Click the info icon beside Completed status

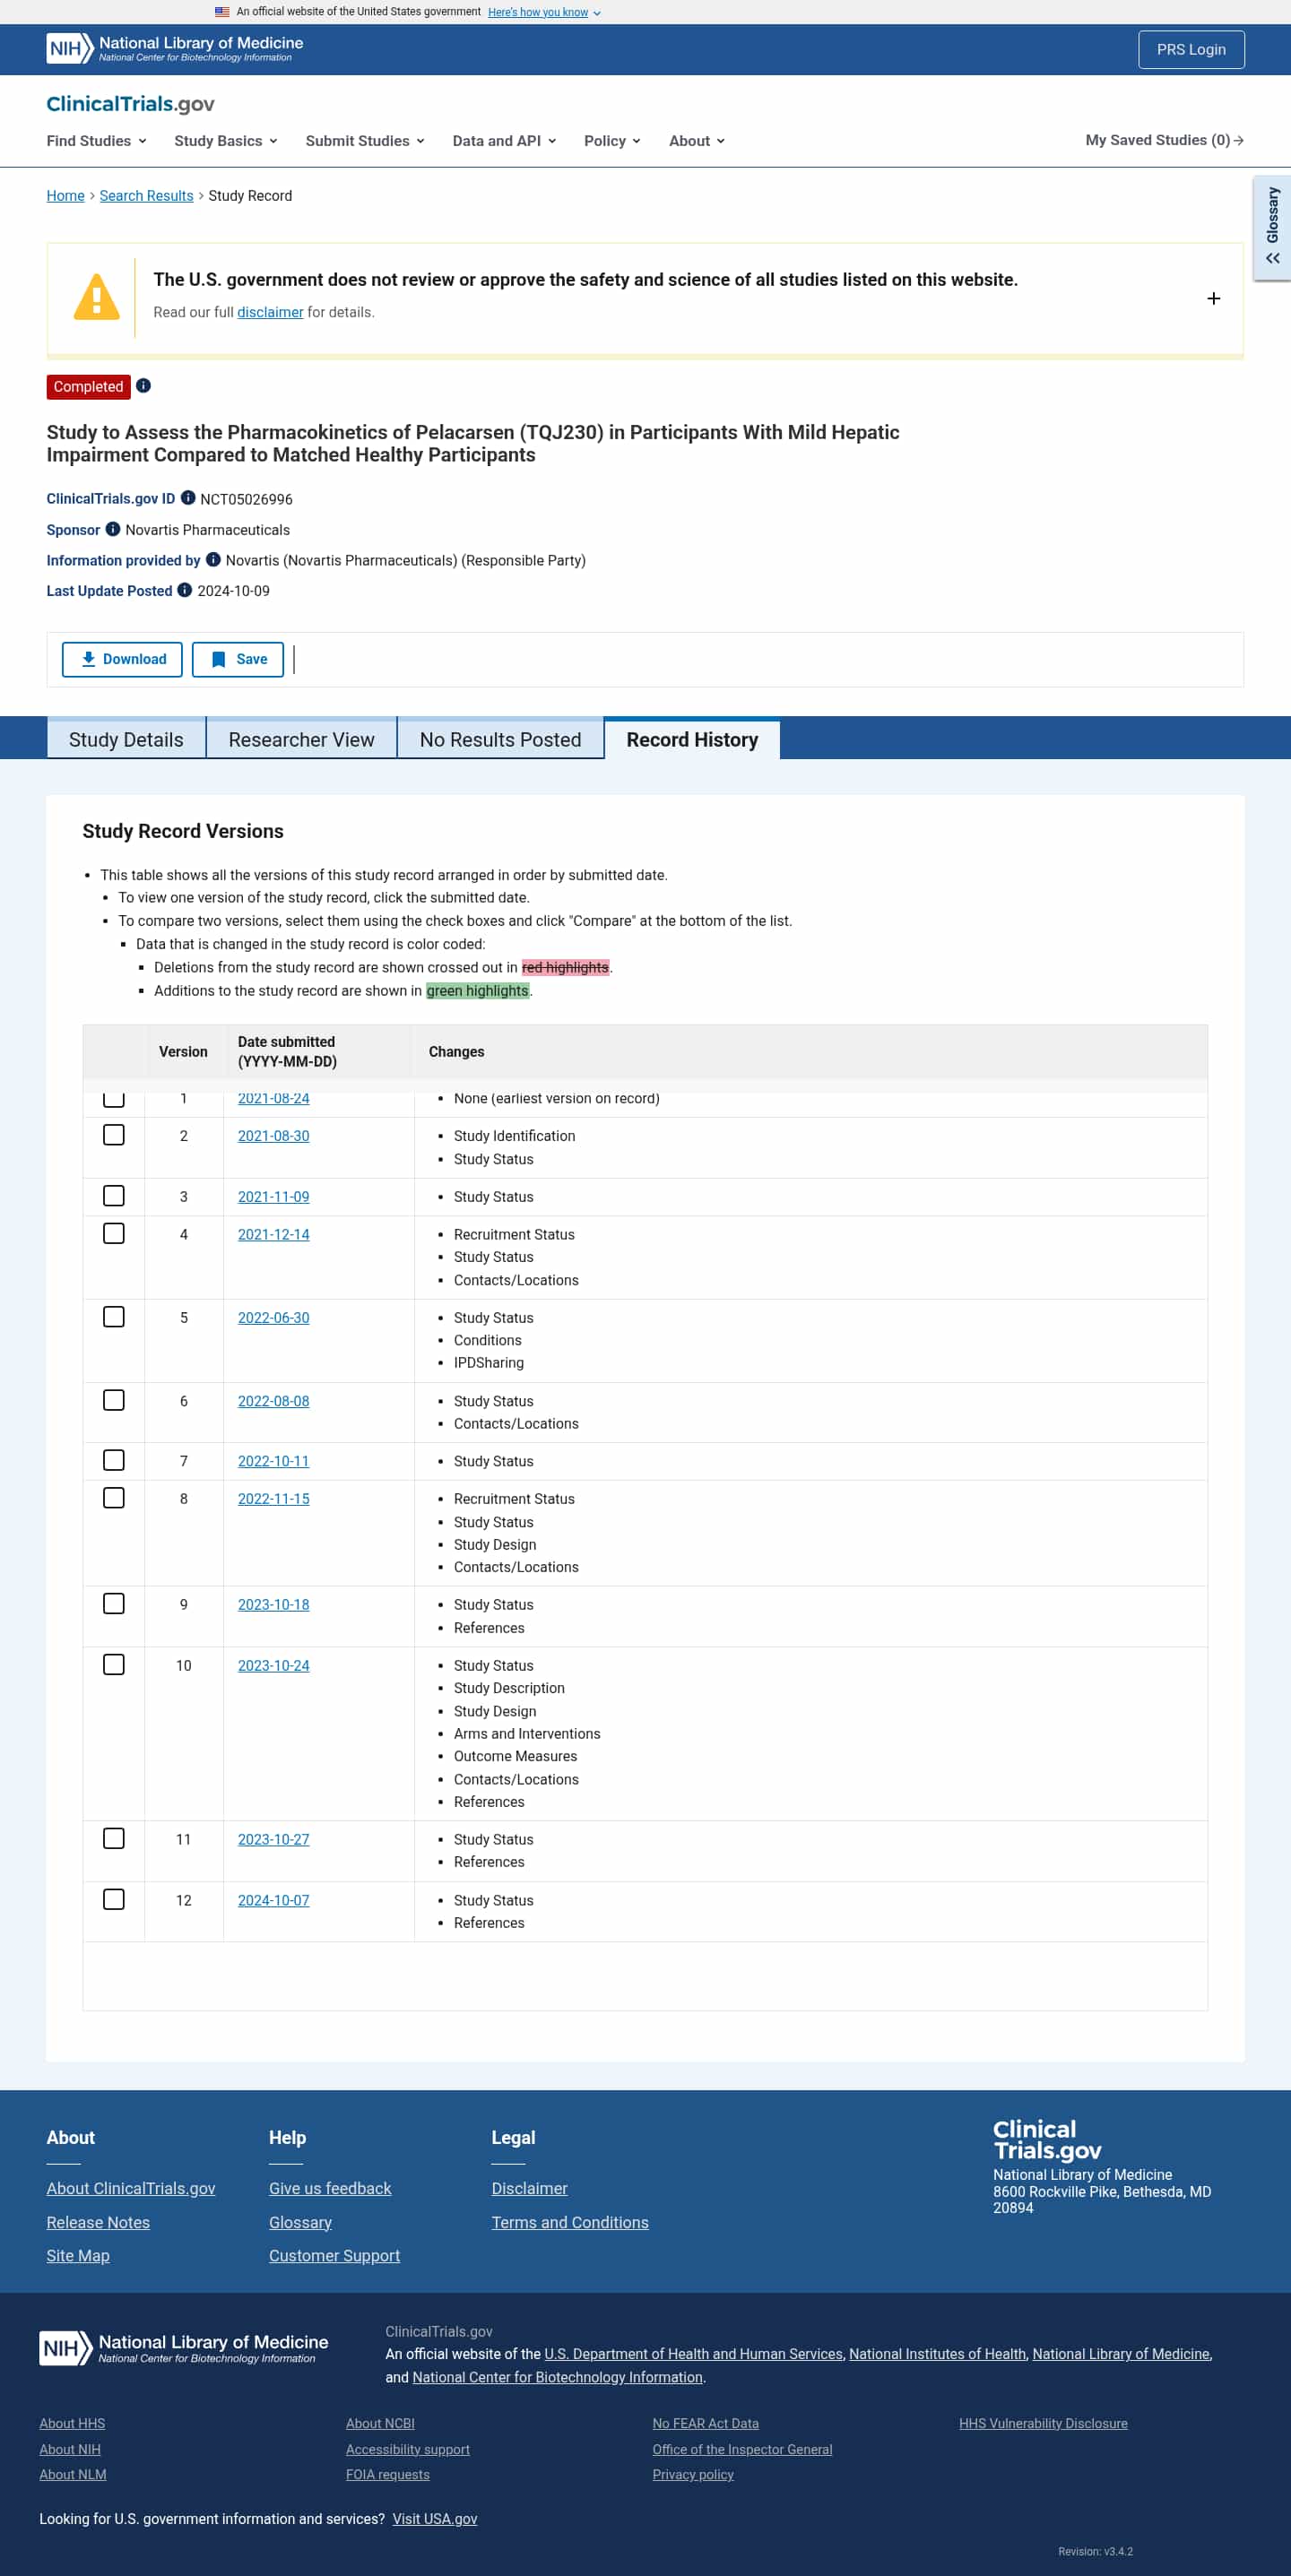[144, 386]
